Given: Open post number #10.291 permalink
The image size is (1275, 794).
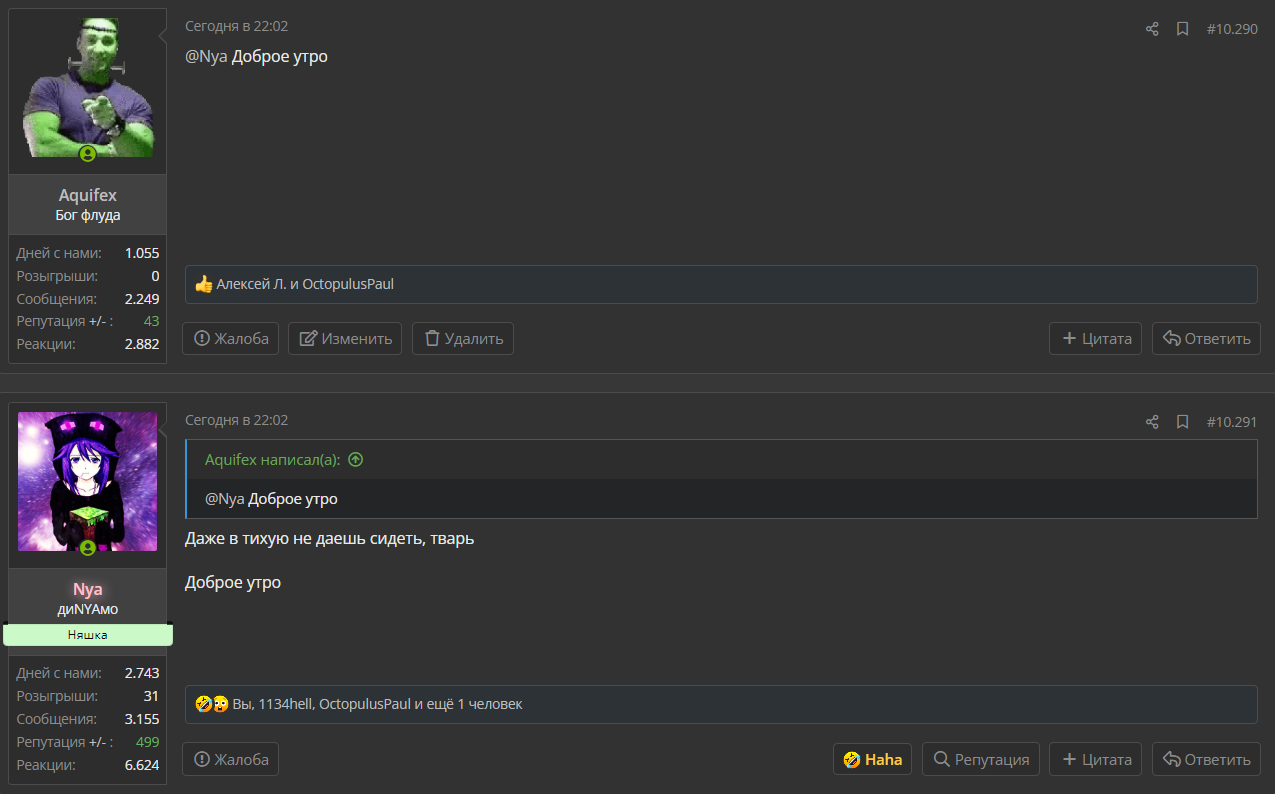Looking at the screenshot, I should [1232, 422].
